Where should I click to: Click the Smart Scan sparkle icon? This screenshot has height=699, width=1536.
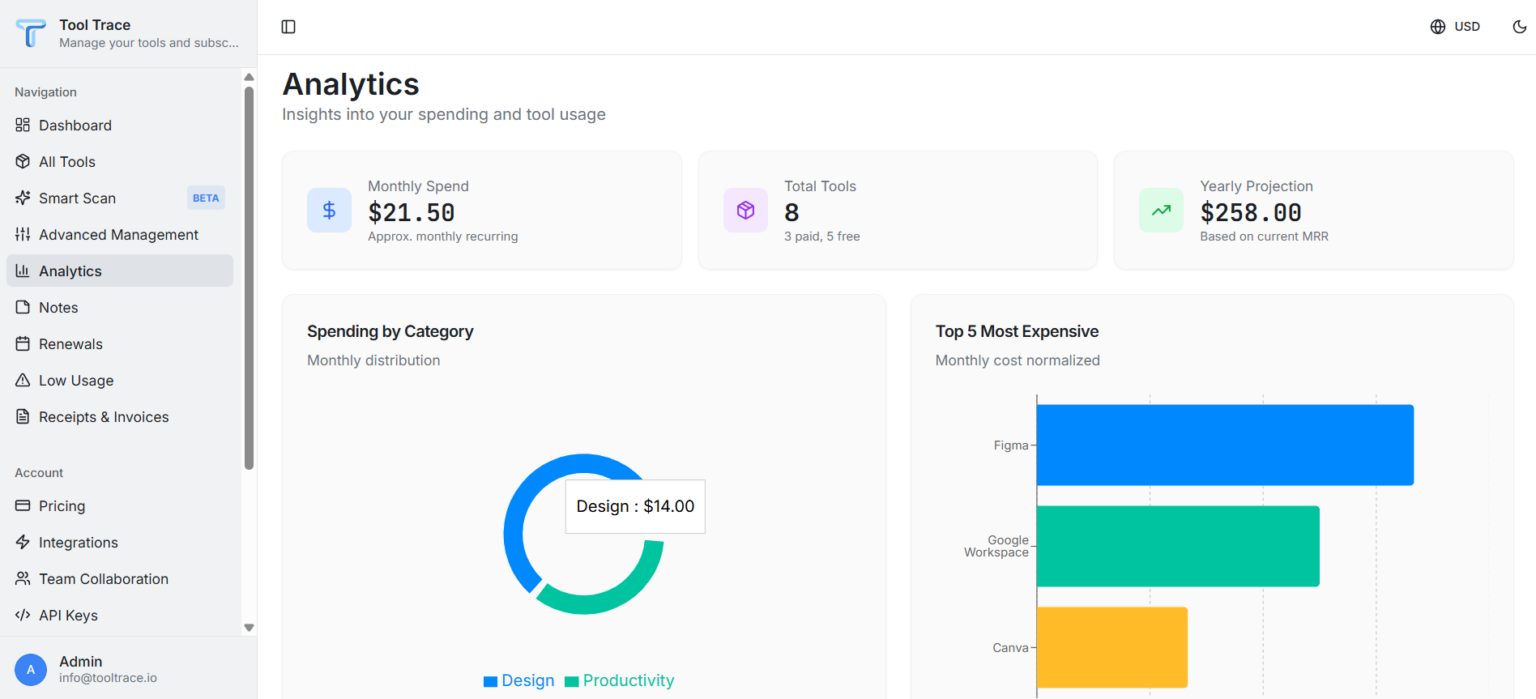coord(23,198)
